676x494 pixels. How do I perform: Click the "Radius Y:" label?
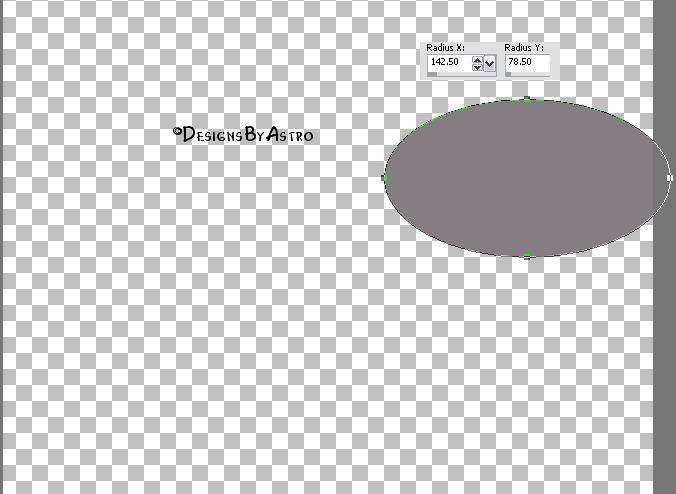(524, 47)
